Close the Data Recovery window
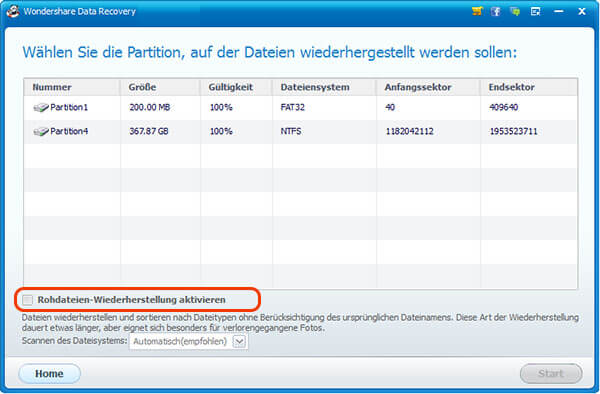600x394 pixels. [582, 11]
